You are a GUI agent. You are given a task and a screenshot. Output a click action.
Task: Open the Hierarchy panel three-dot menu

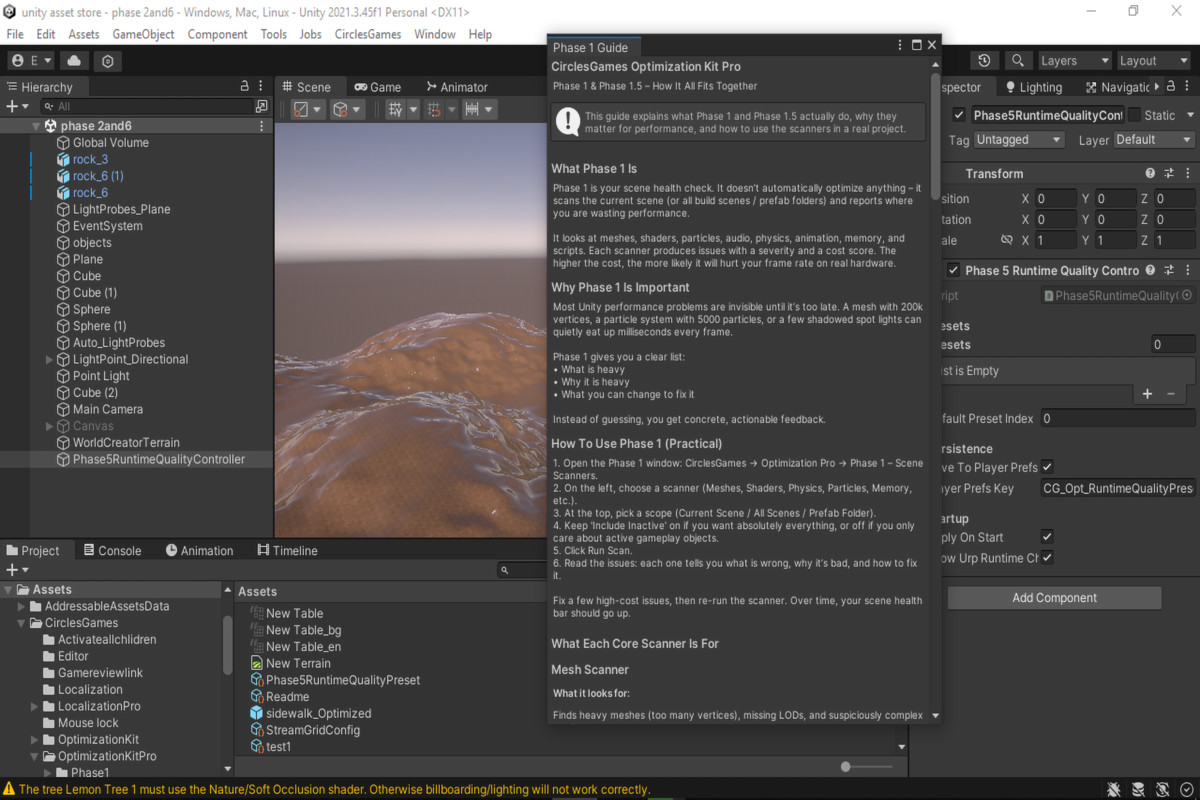point(261,86)
